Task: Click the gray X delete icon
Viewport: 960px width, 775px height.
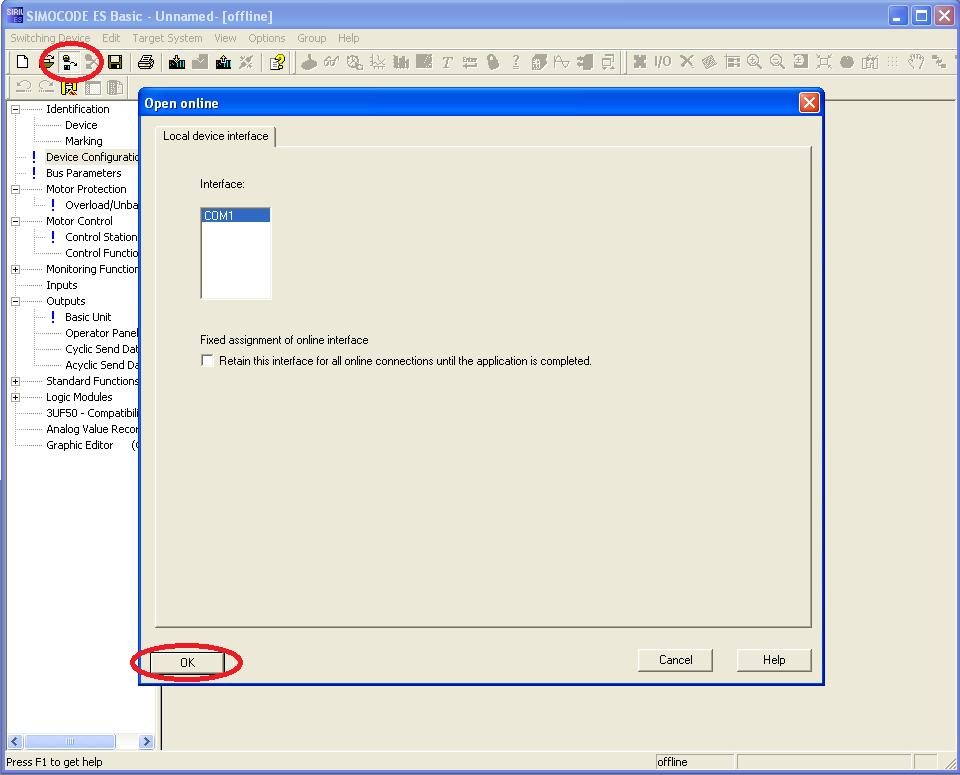Action: click(686, 62)
